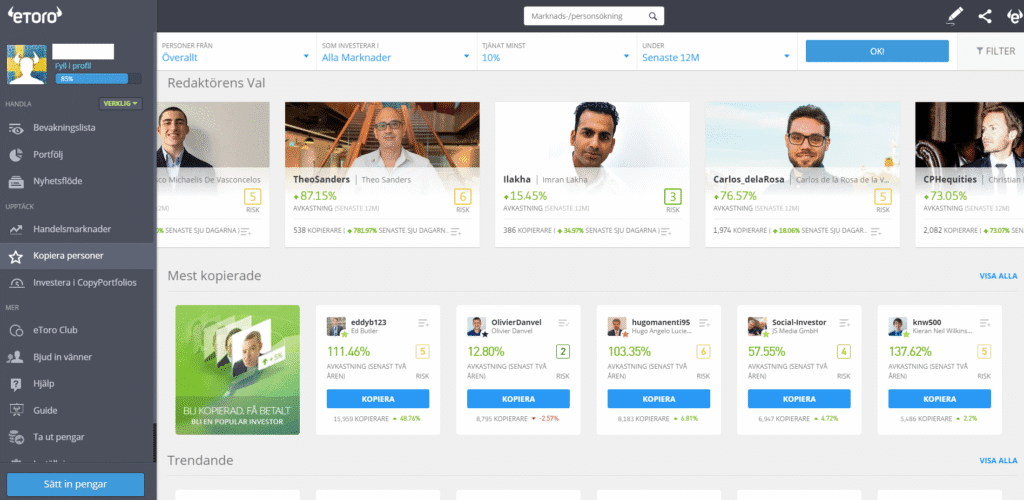Screen dimensions: 1024x500
Task: Click the share icon in top bar
Action: pos(985,16)
